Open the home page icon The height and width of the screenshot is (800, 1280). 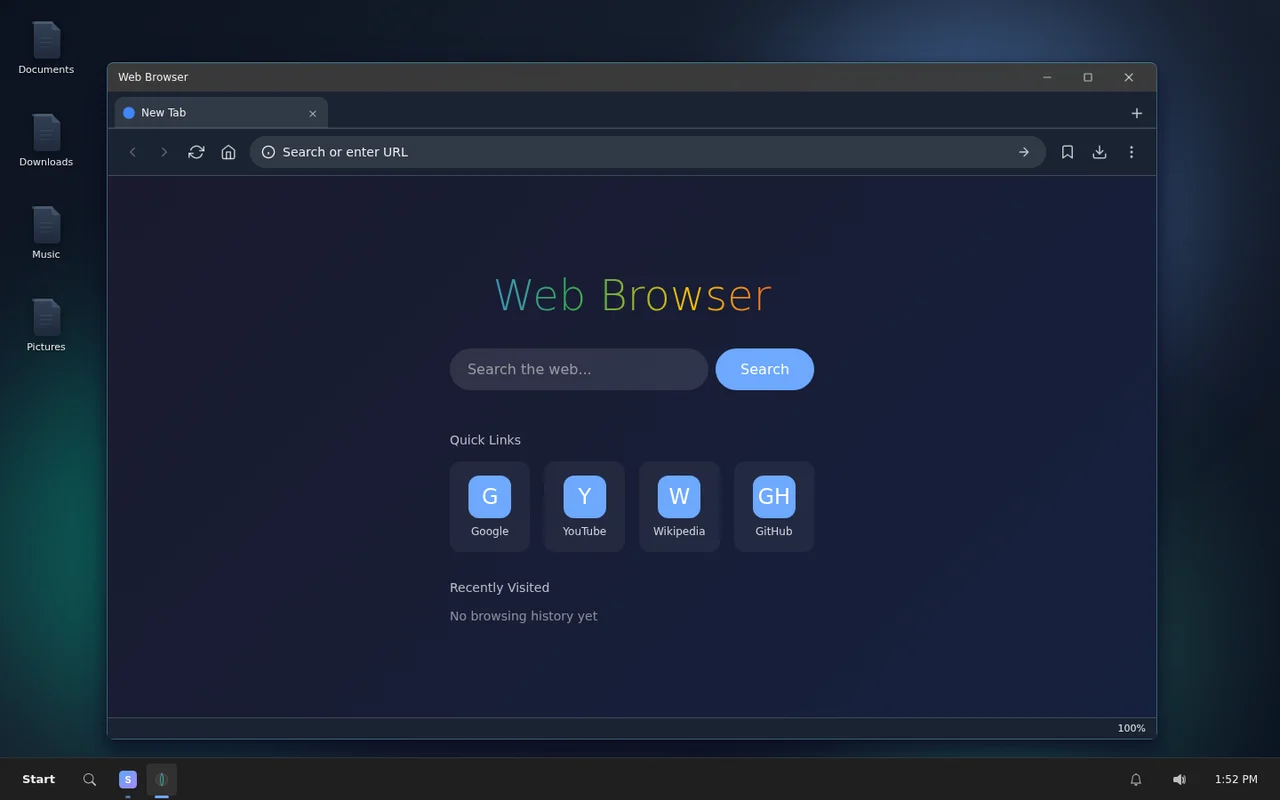point(228,152)
